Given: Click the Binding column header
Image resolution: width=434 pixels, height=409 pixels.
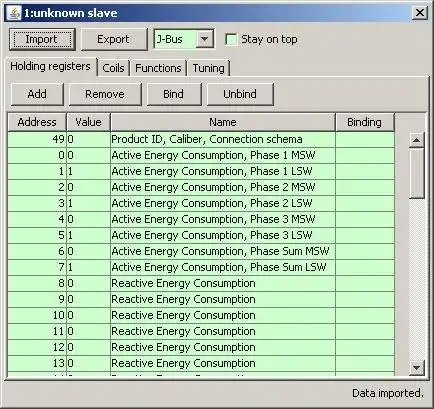Looking at the screenshot, I should 364,122.
